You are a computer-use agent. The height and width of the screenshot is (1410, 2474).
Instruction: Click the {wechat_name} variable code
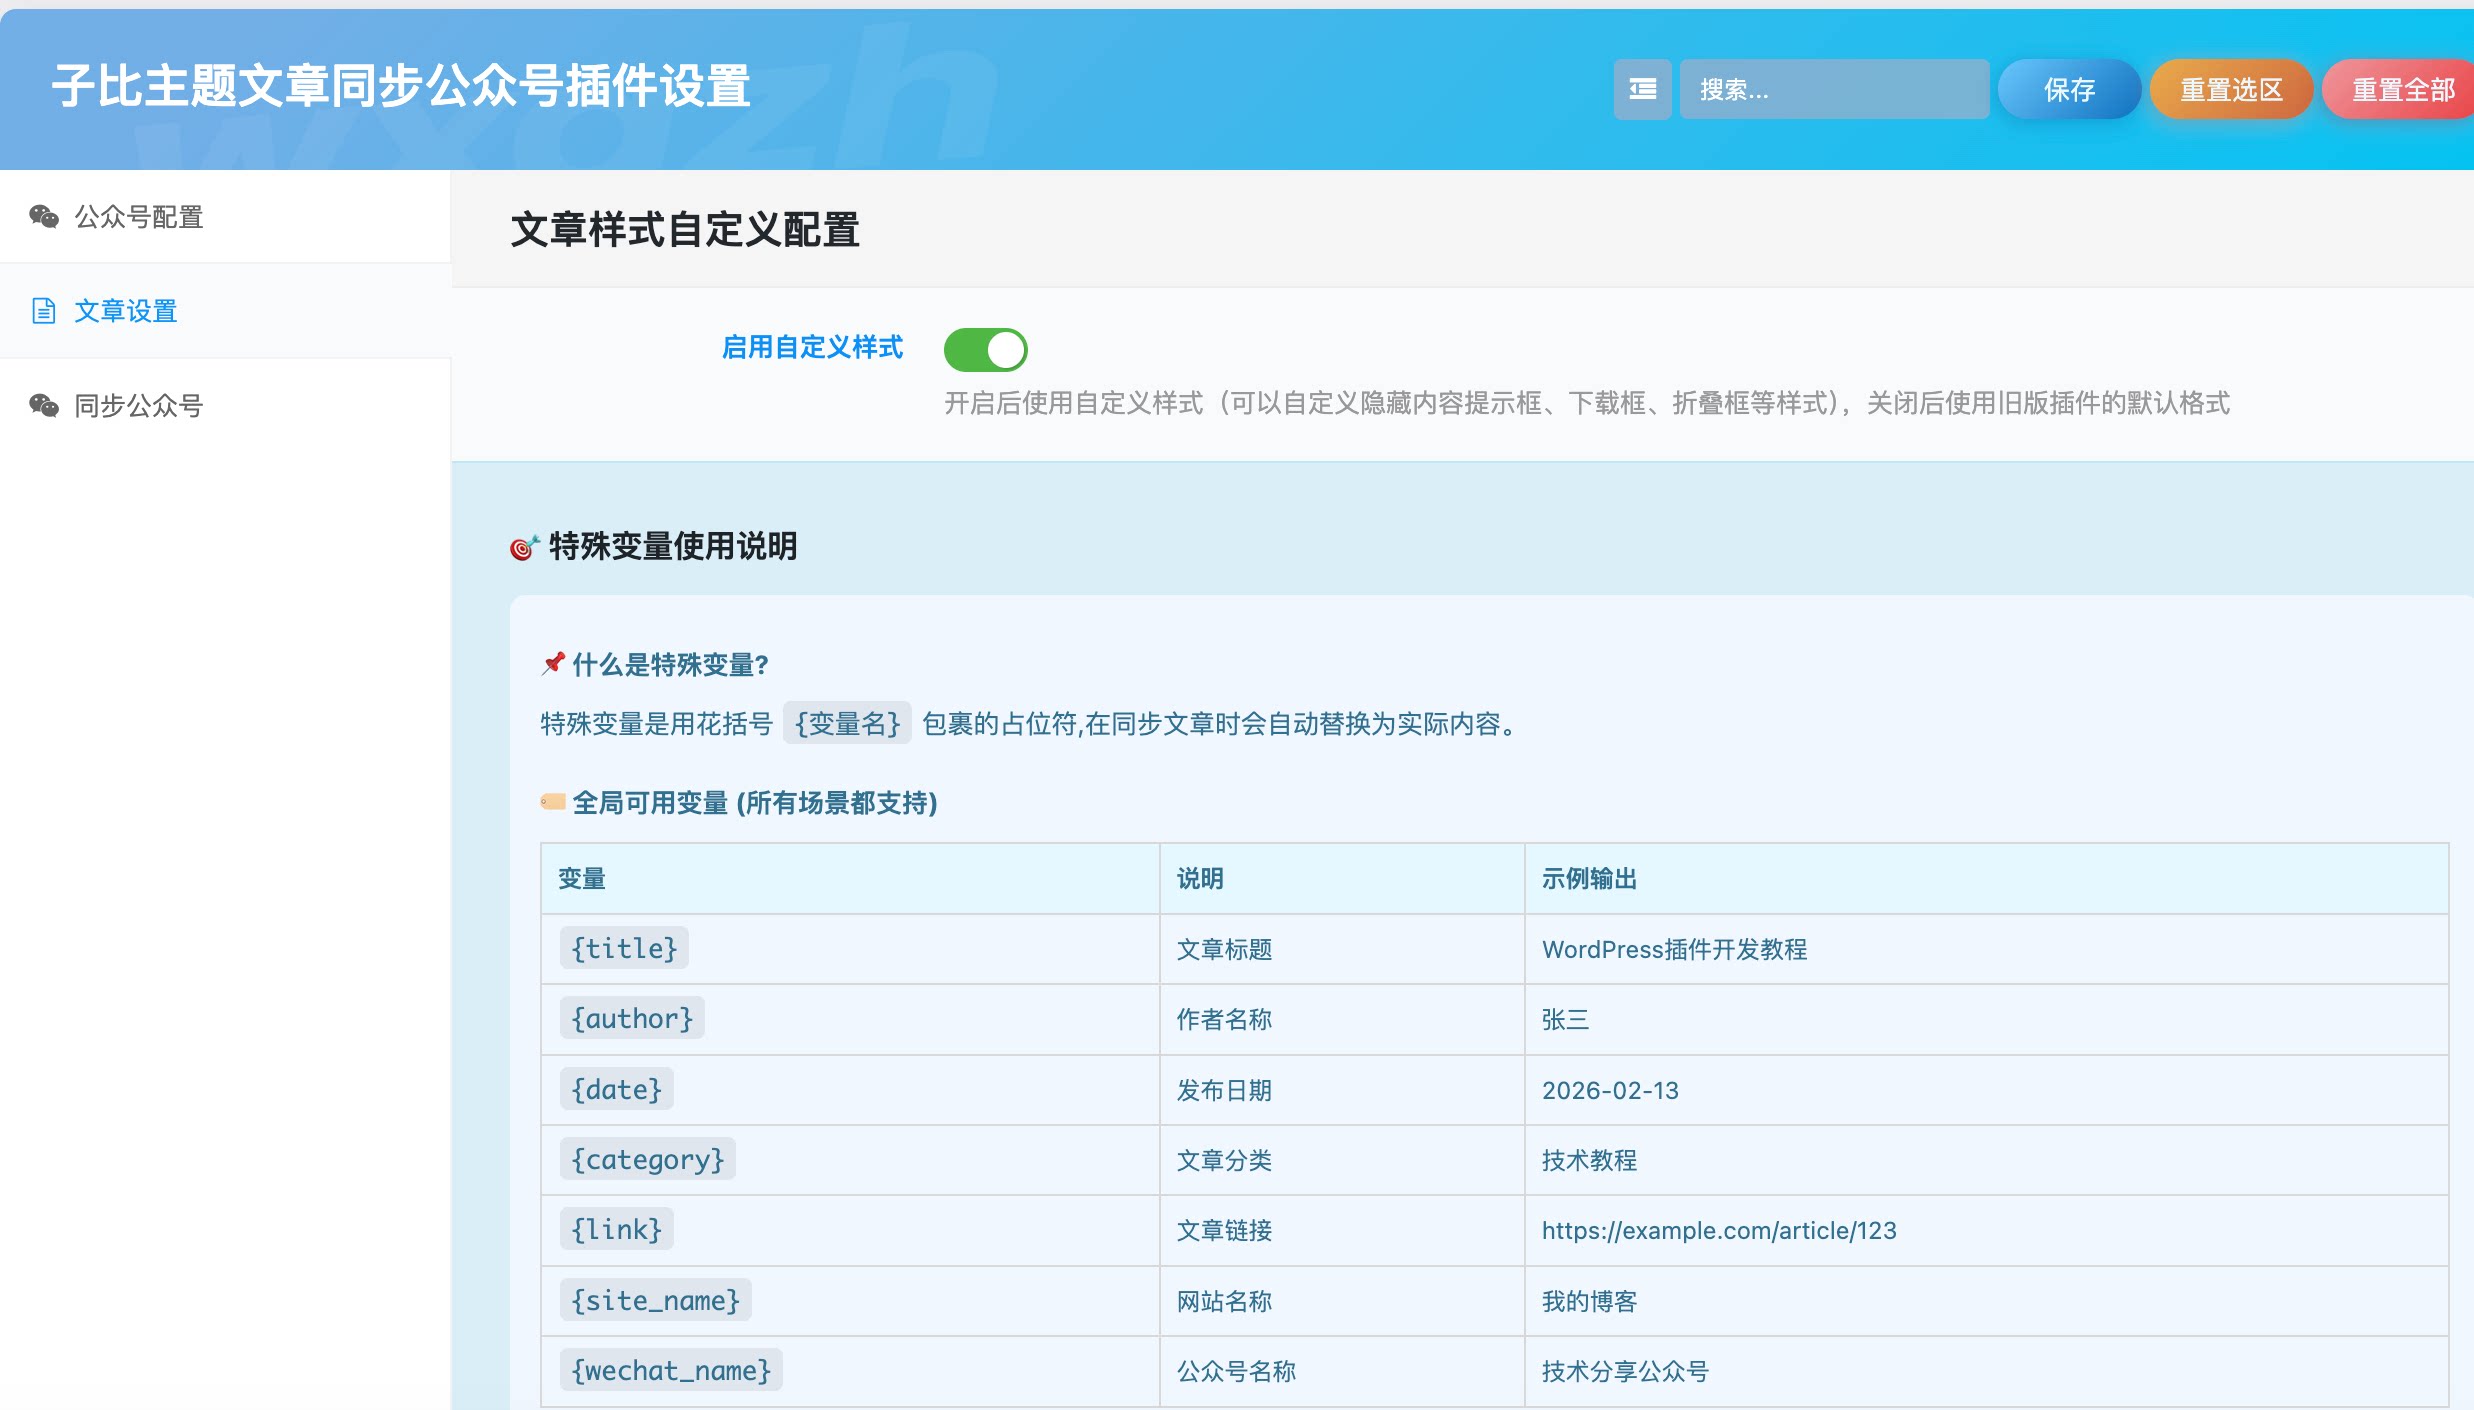[671, 1370]
